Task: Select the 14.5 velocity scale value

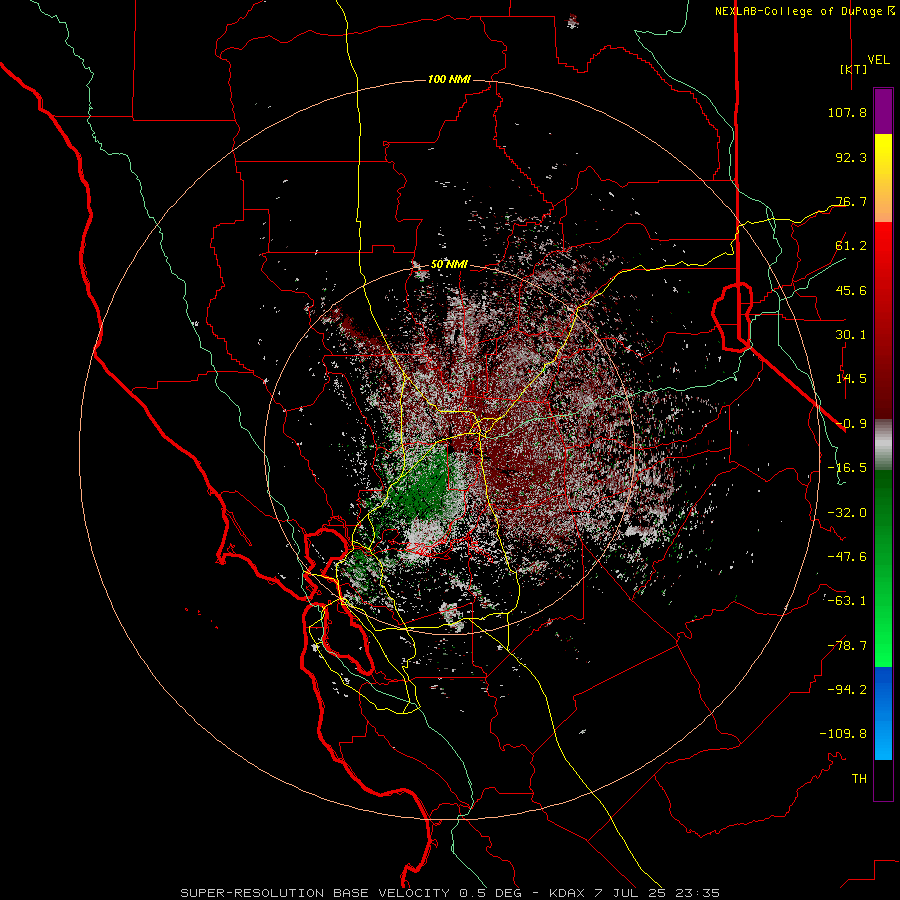Action: click(x=851, y=379)
